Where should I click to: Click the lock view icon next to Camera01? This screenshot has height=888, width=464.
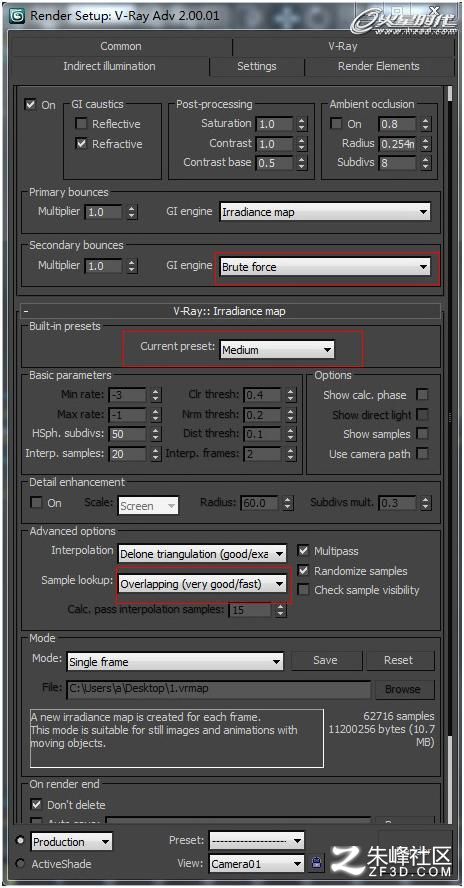pos(317,864)
